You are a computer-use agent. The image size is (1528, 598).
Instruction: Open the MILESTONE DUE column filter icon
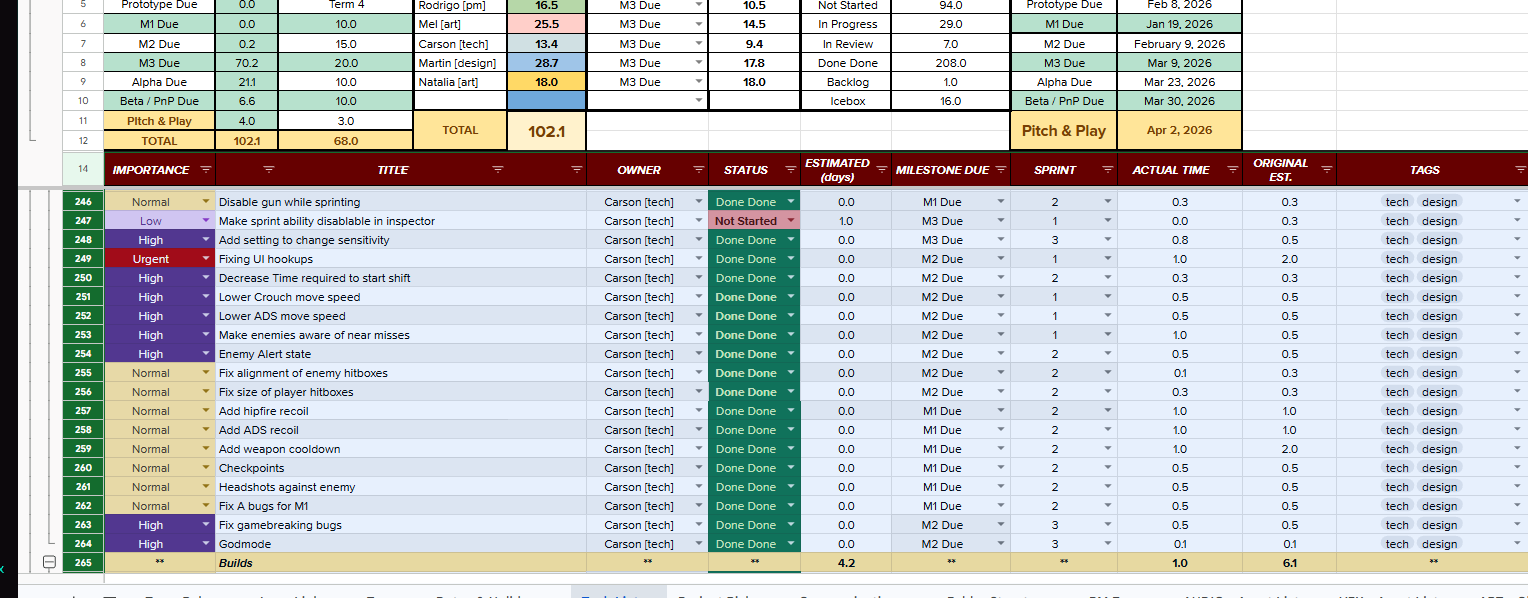tap(1000, 170)
